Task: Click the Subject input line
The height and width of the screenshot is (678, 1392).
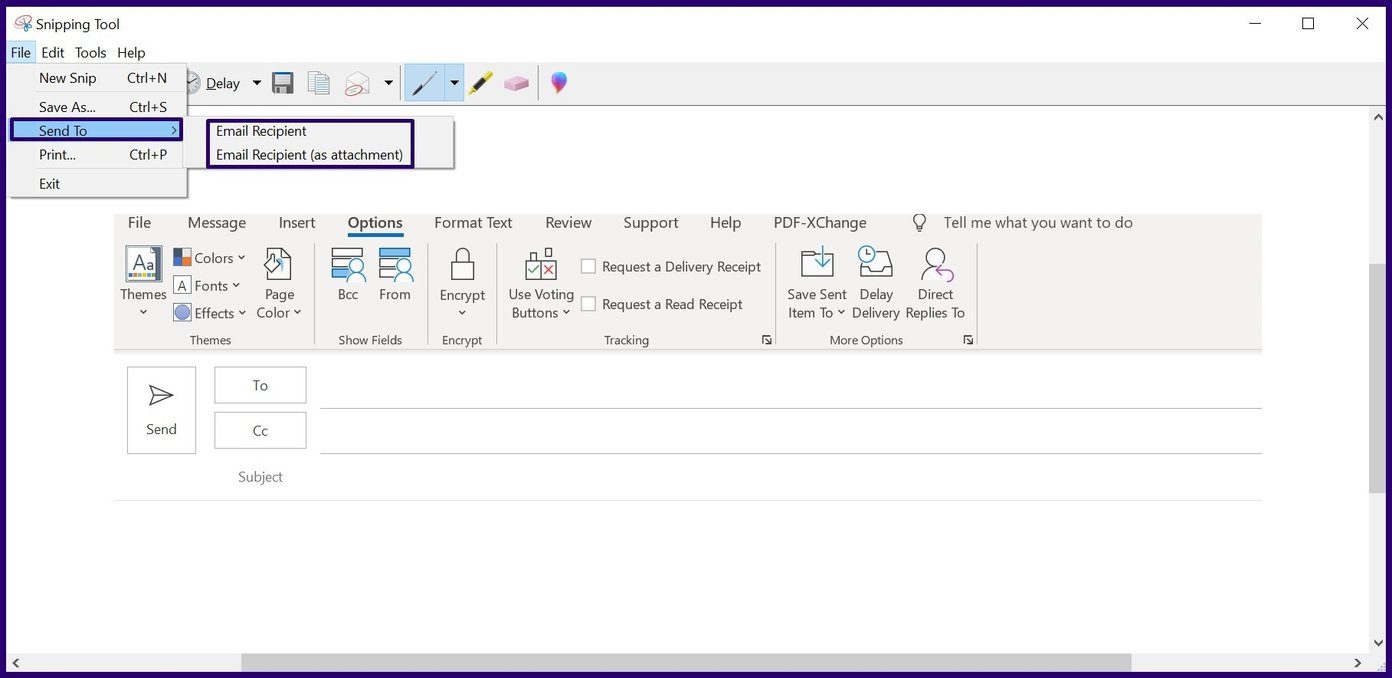Action: point(790,477)
